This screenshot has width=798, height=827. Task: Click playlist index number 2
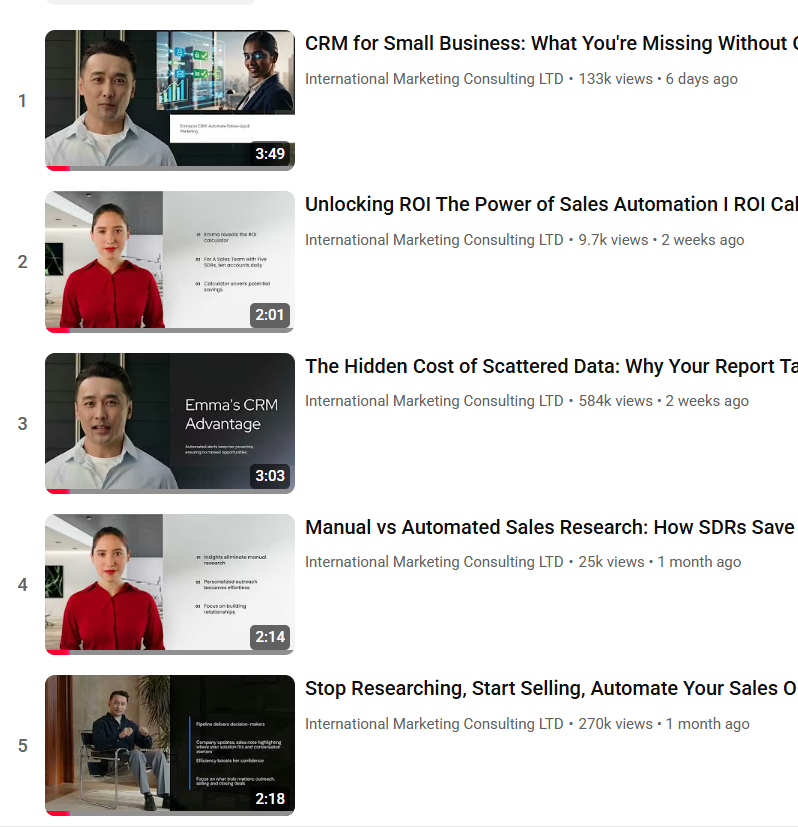click(x=22, y=262)
